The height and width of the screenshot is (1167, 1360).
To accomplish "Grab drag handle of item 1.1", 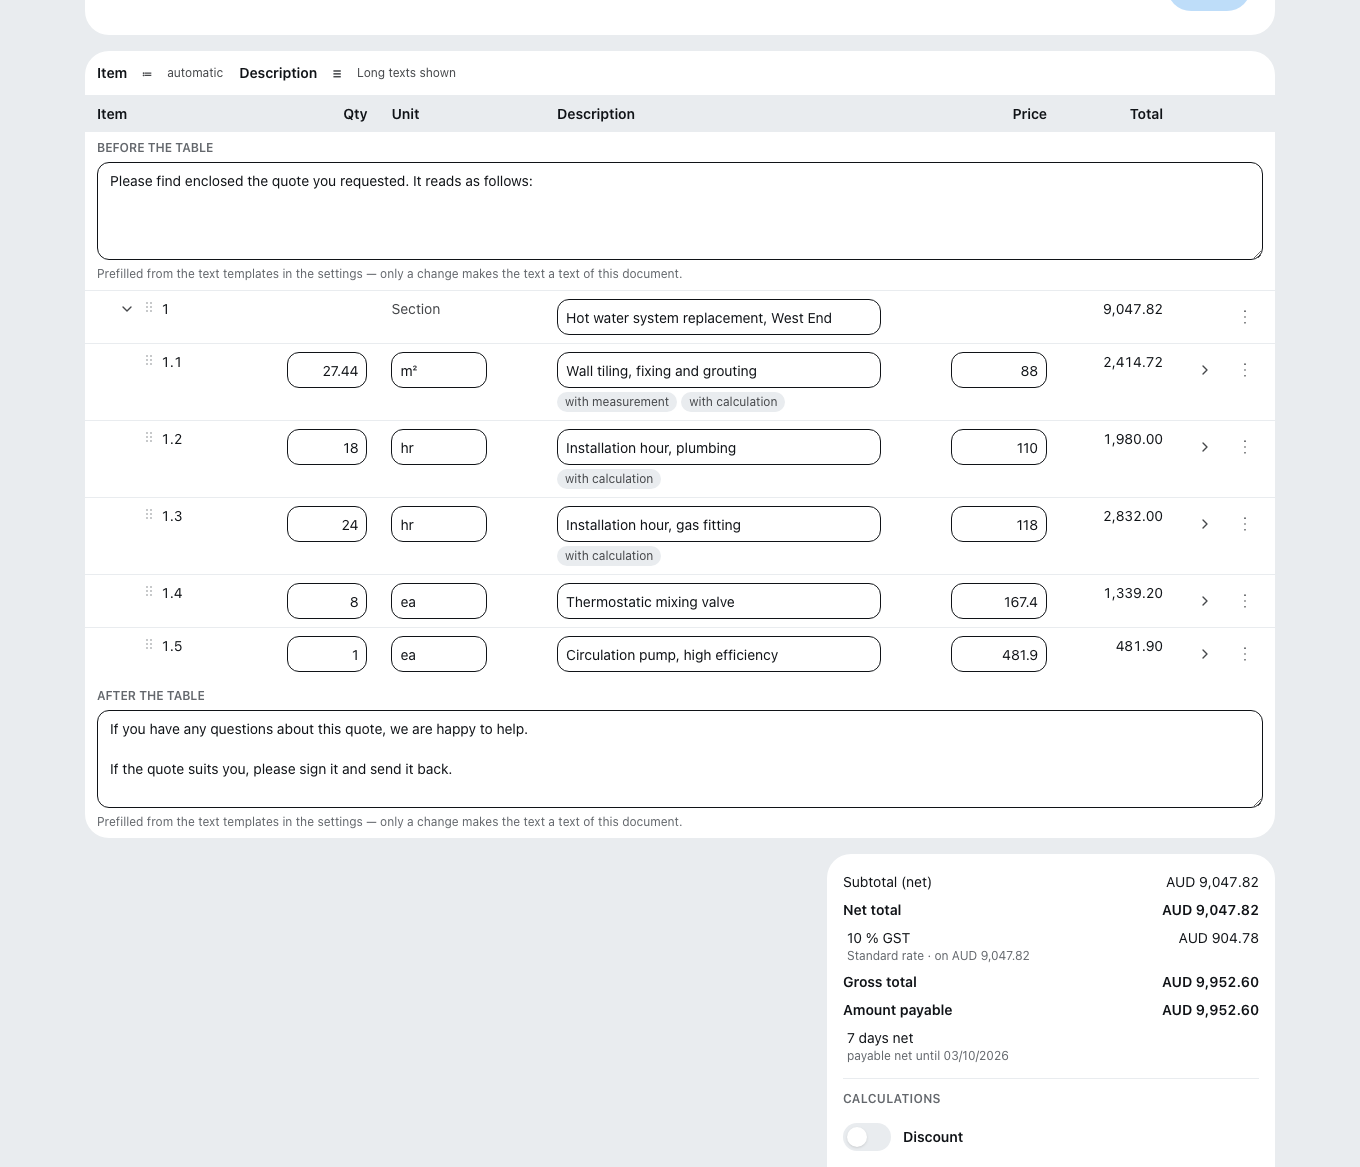I will (149, 361).
